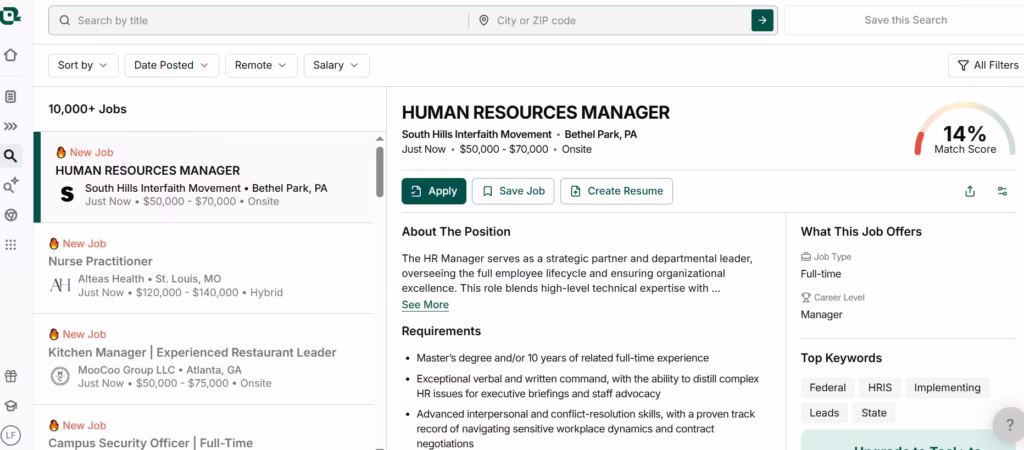Click the Manager career level value

point(822,314)
